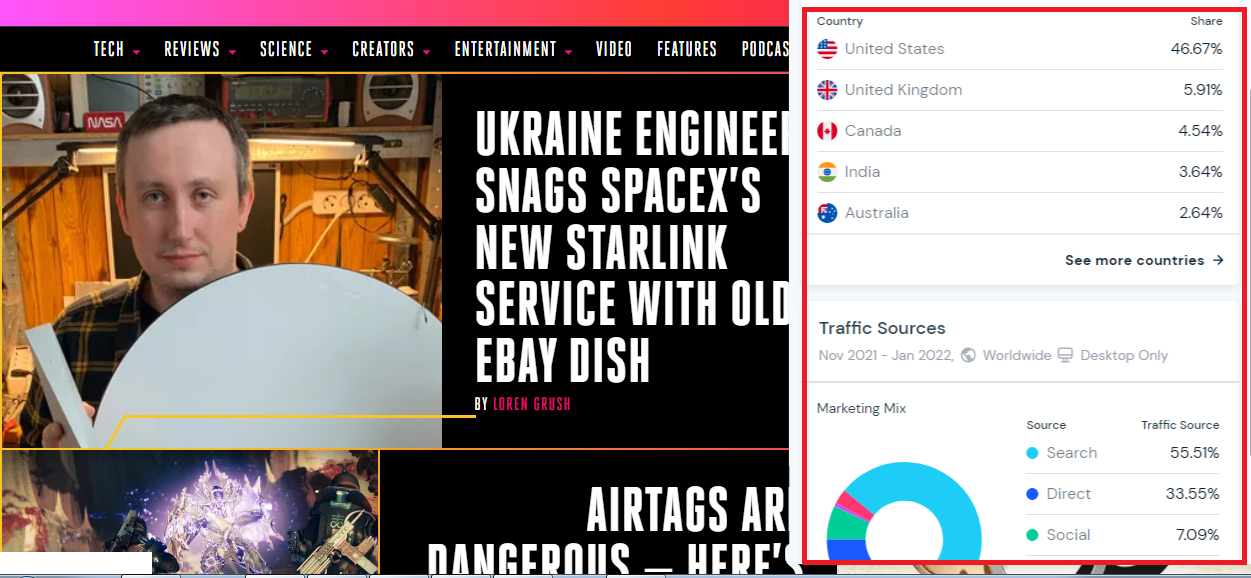Select the United States country row text
1251x578 pixels.
point(894,49)
